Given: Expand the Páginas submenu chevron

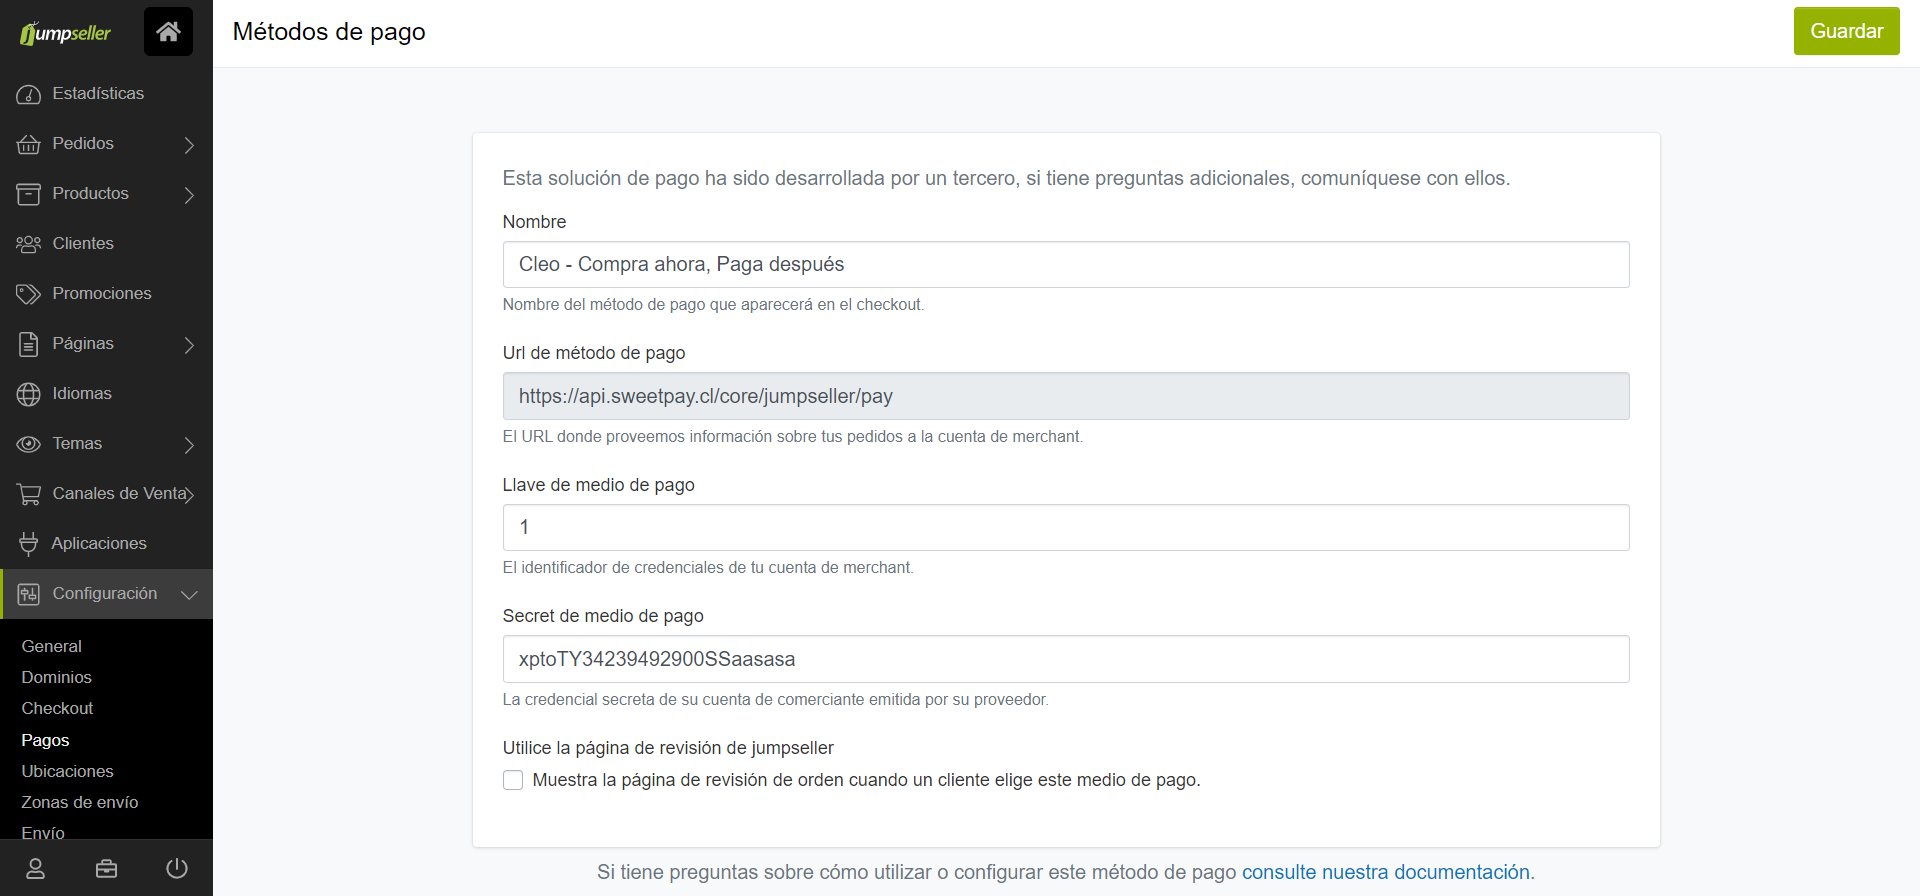Looking at the screenshot, I should 189,345.
